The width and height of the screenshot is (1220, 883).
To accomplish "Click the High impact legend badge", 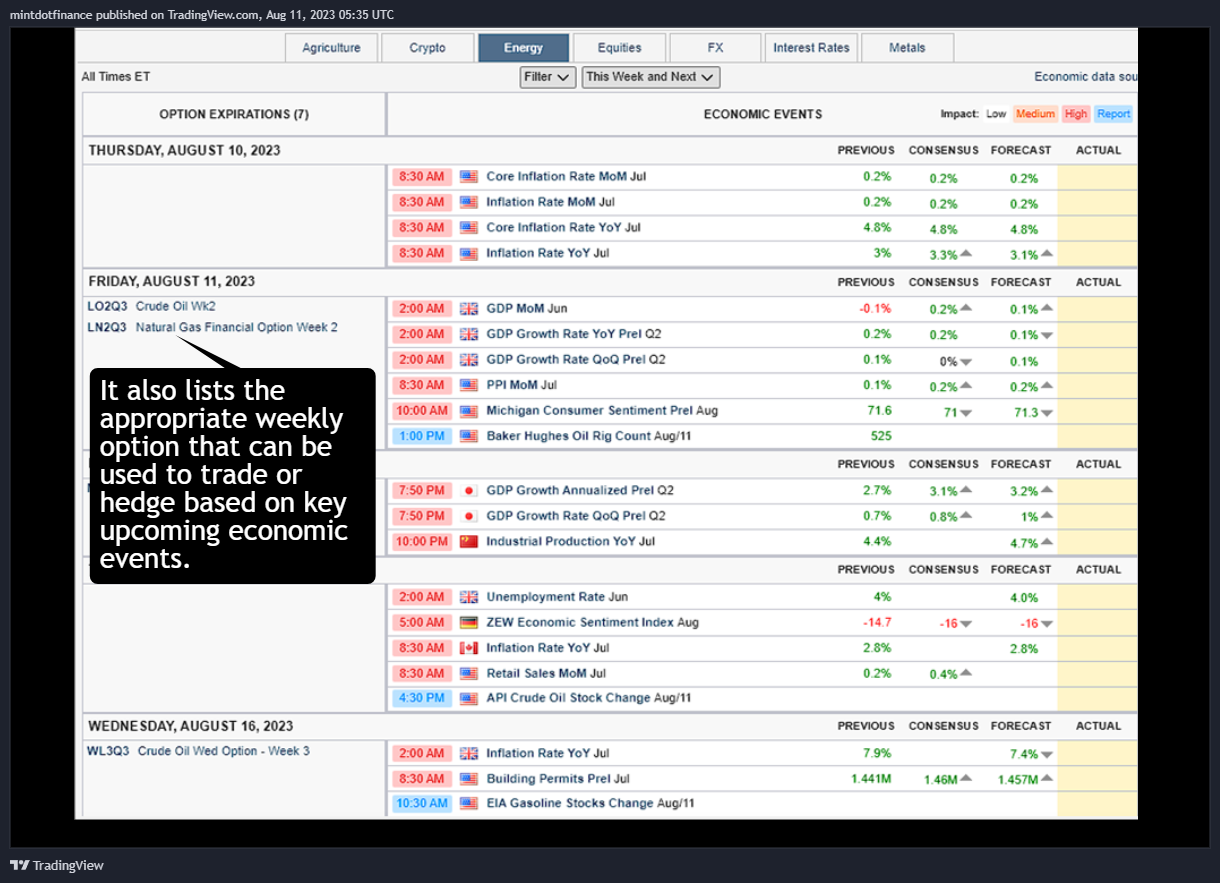I will point(1076,114).
